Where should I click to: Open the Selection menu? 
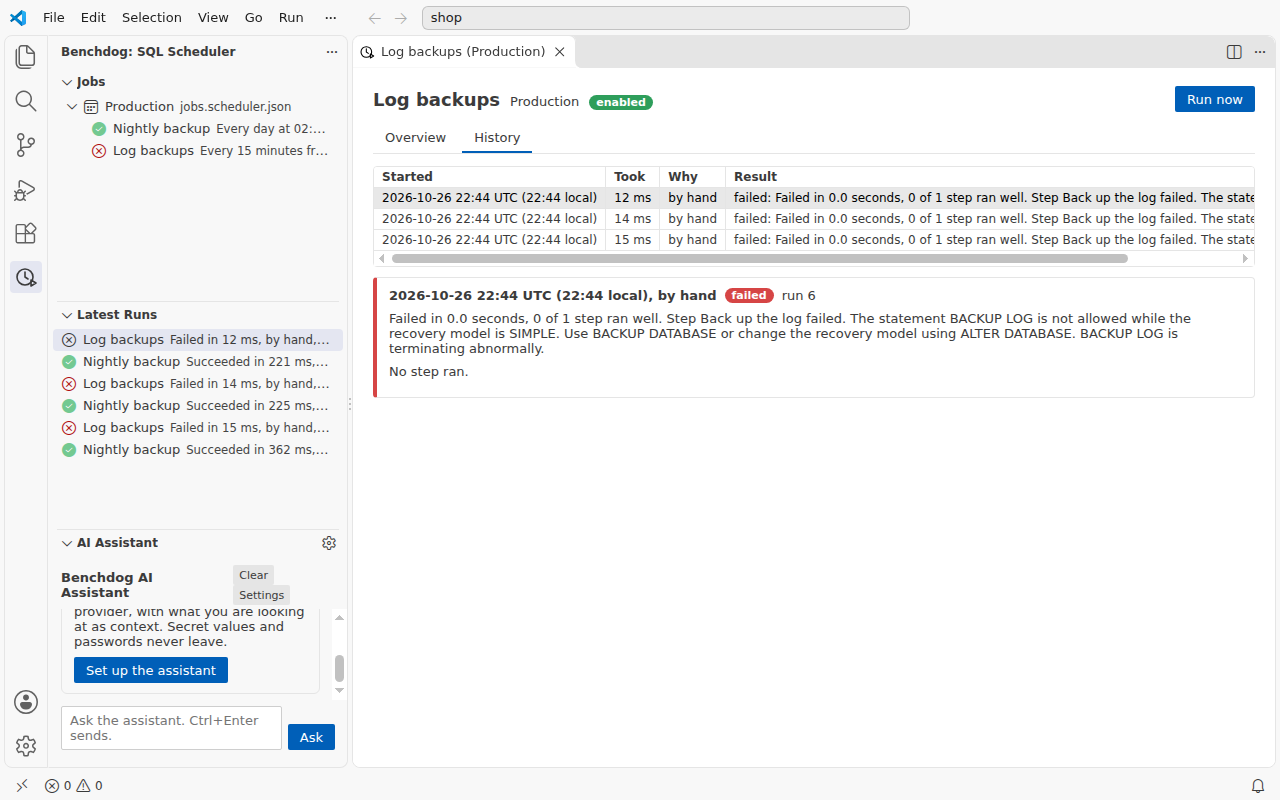(x=152, y=18)
